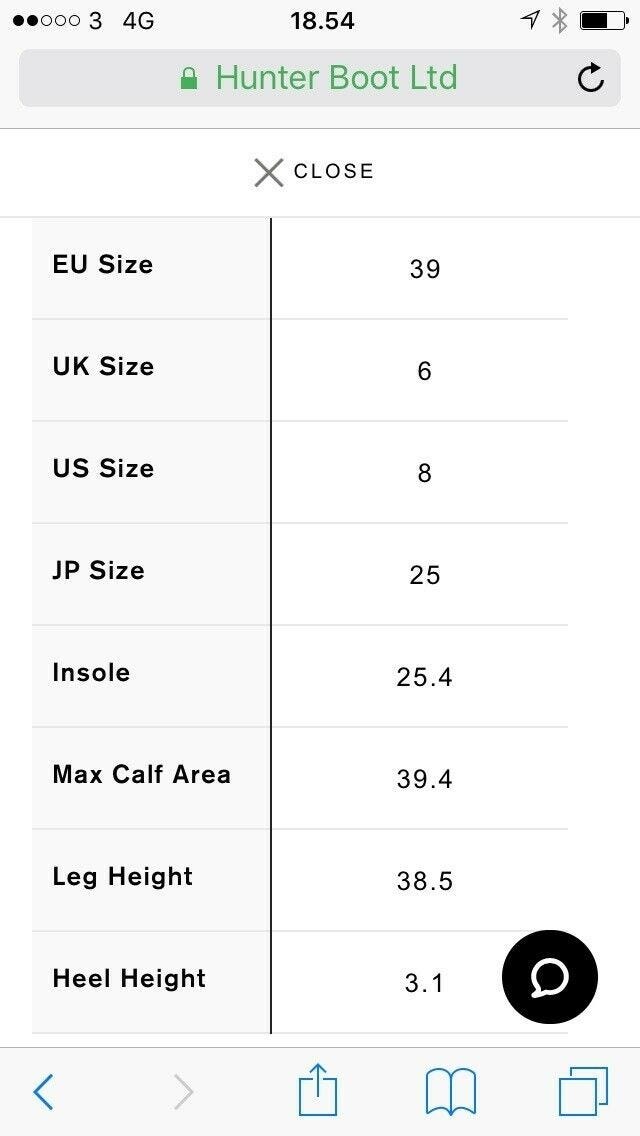
Task: Open the live chat bubble
Action: (x=549, y=978)
